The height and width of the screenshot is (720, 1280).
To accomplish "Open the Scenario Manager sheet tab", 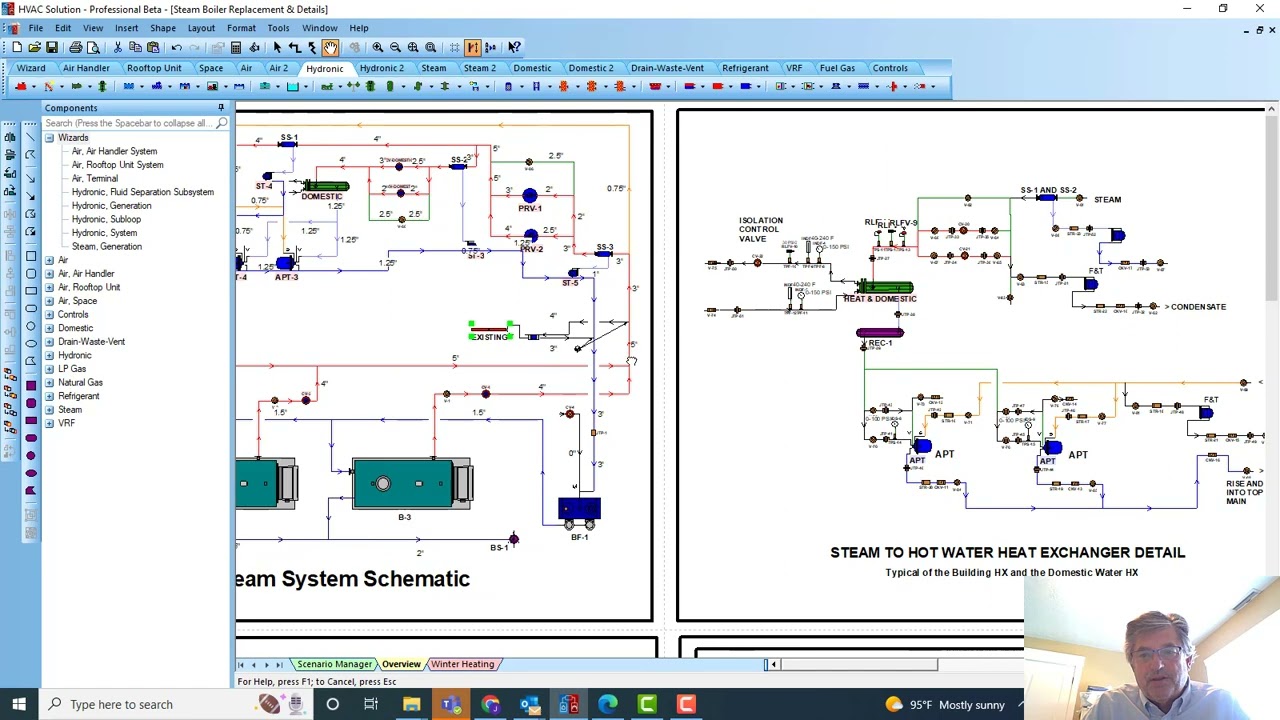I will point(334,664).
